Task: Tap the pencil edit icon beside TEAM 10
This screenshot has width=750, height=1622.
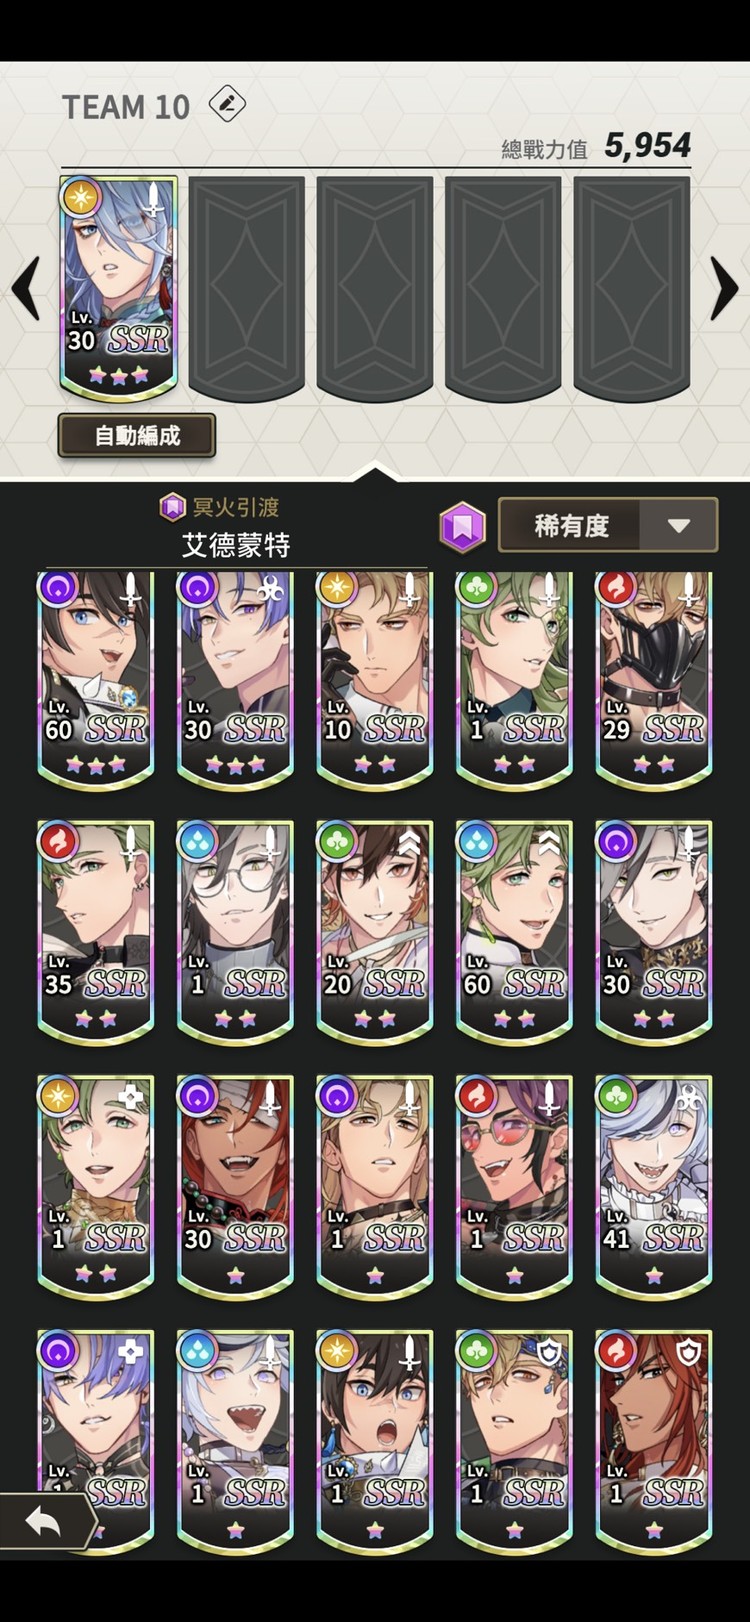Action: pos(227,104)
